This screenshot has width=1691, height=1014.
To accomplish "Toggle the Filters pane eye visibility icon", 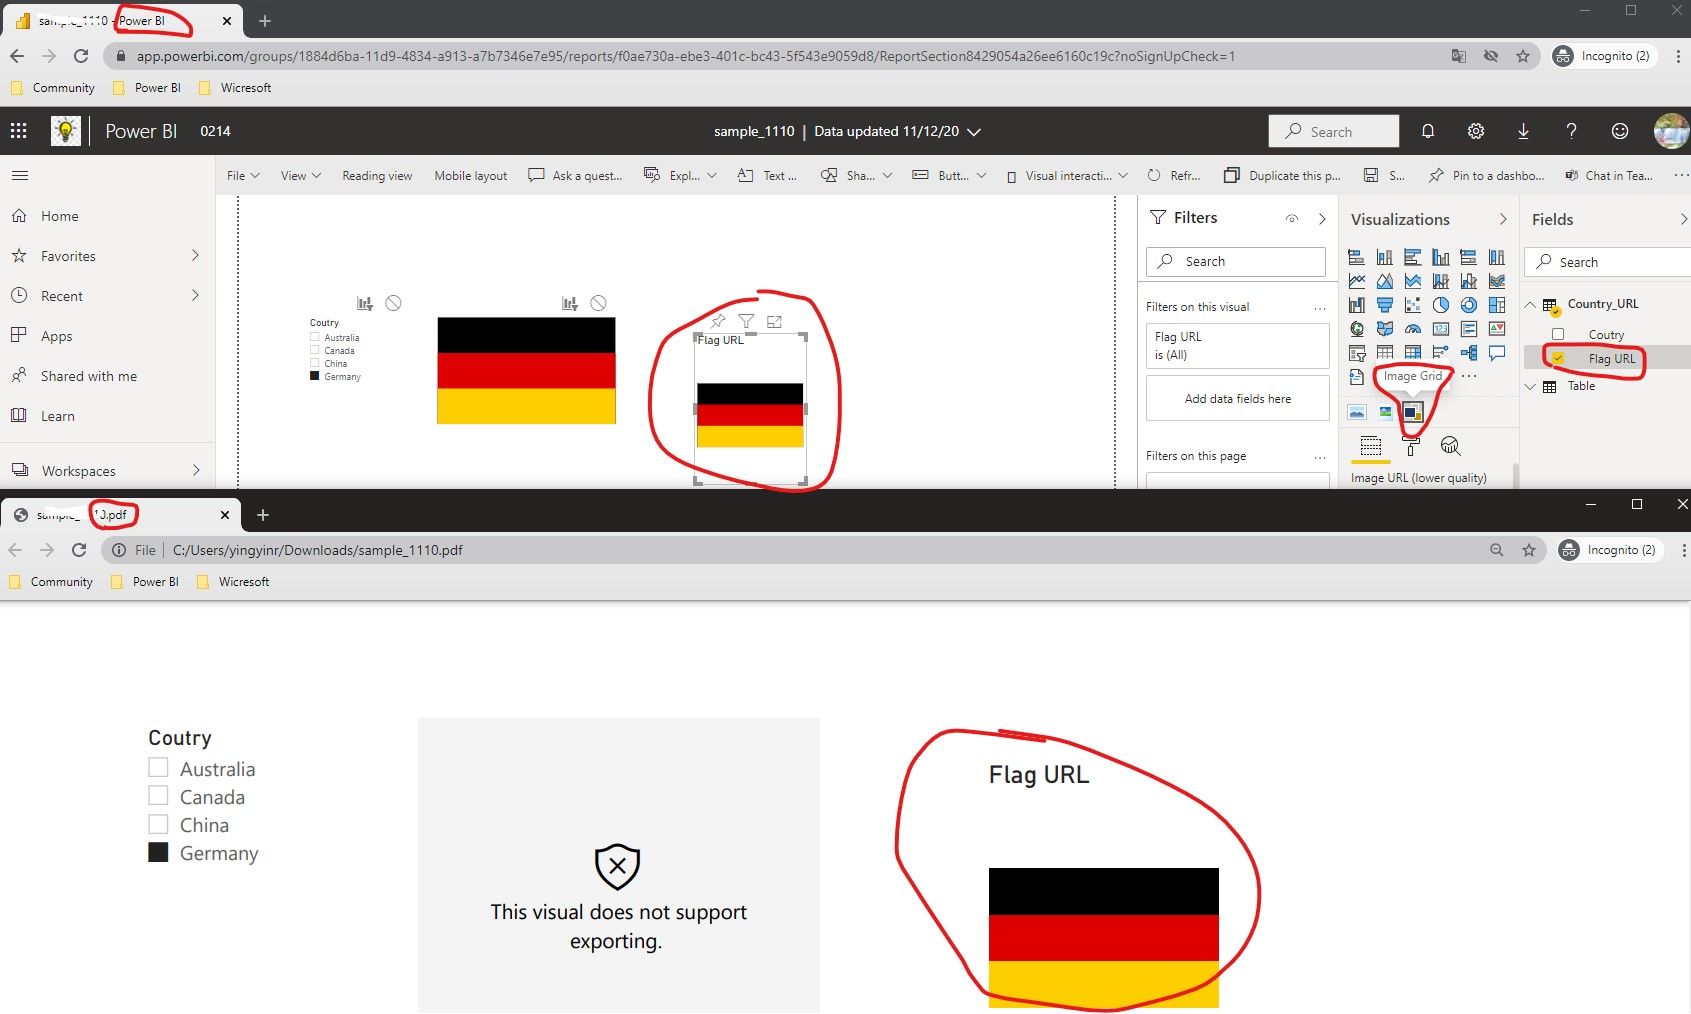I will pyautogui.click(x=1292, y=218).
